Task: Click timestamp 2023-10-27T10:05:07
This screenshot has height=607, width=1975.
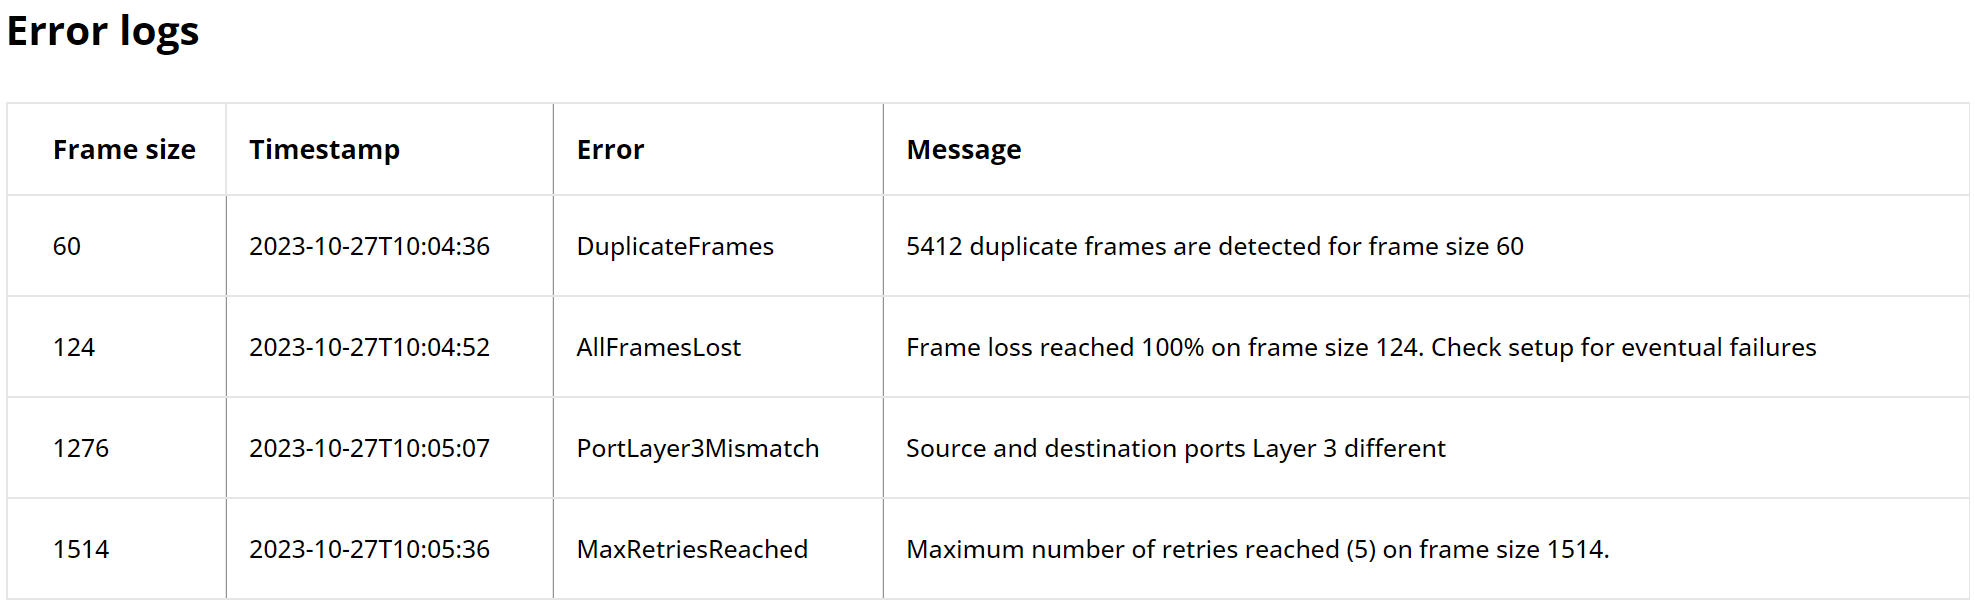Action: 369,449
